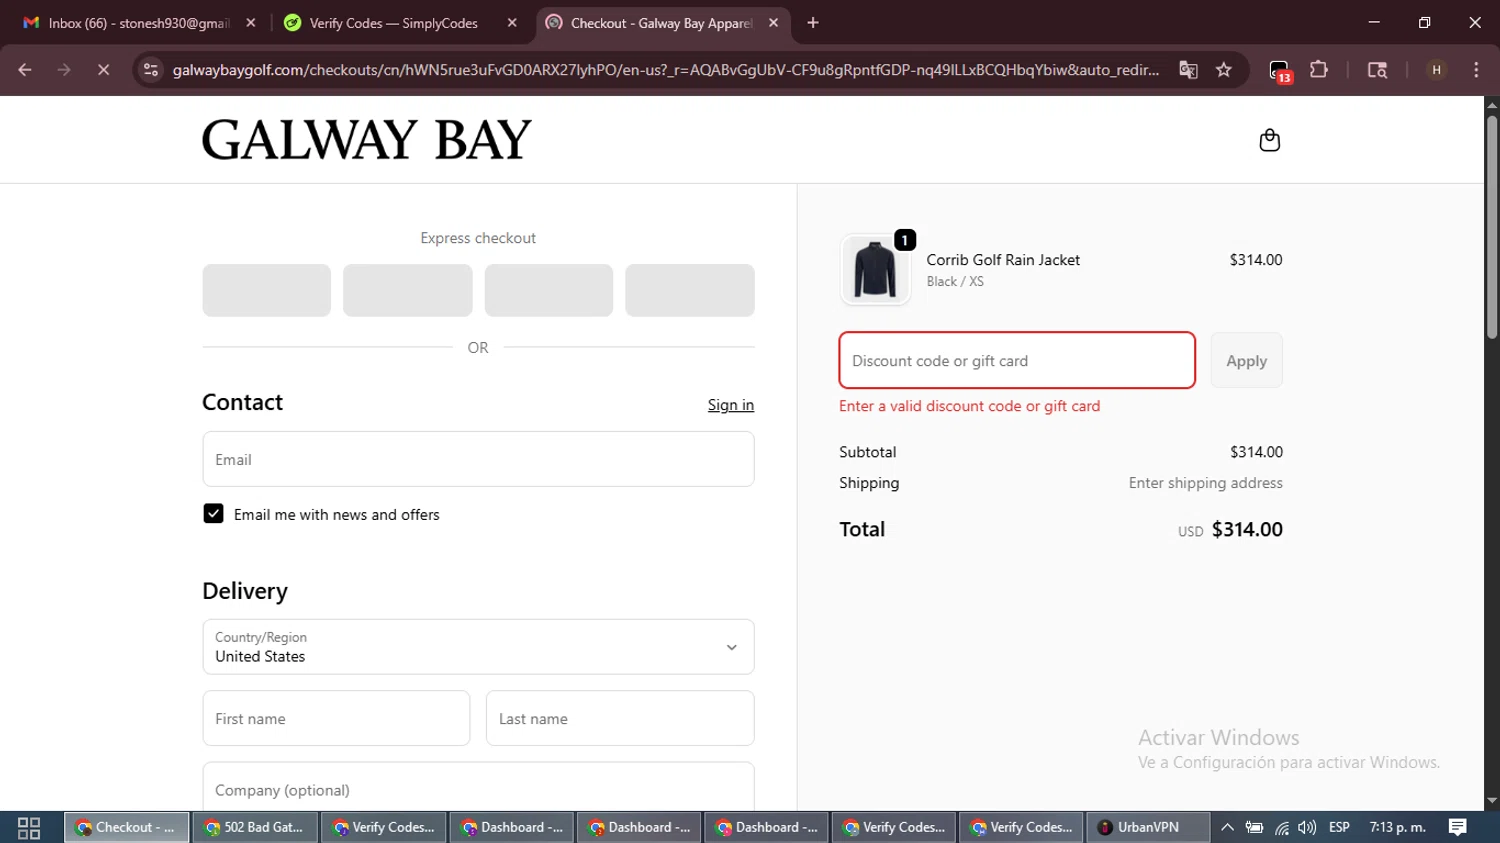Open UrbanVPN in the taskbar
This screenshot has width=1500, height=843.
point(1147,828)
